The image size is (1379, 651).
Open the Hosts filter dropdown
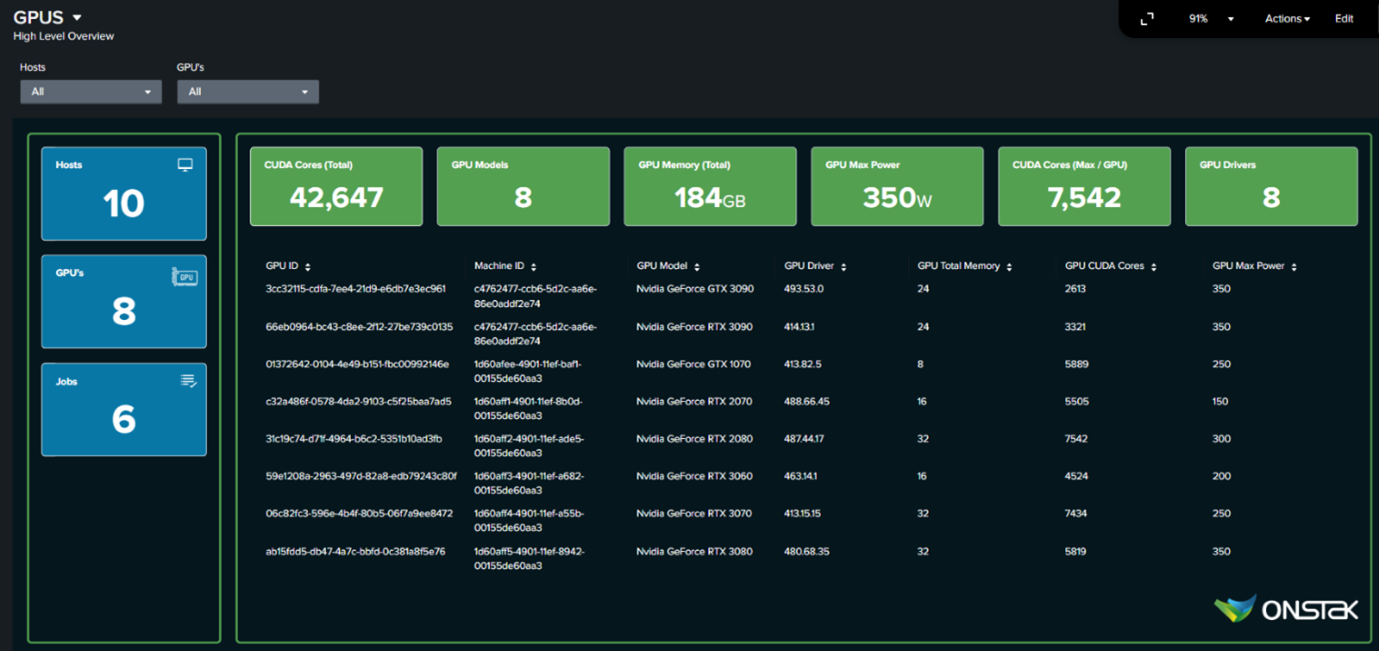point(91,92)
